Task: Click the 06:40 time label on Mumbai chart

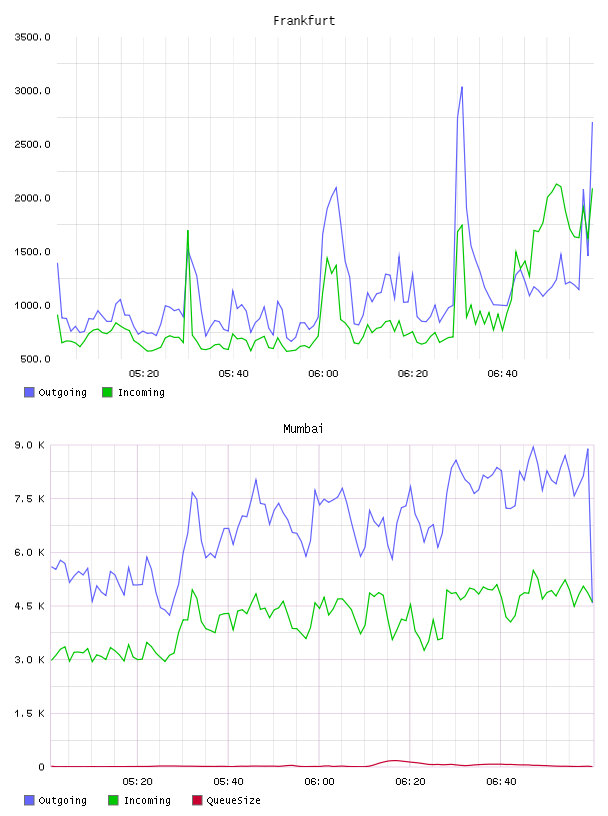Action: point(501,782)
